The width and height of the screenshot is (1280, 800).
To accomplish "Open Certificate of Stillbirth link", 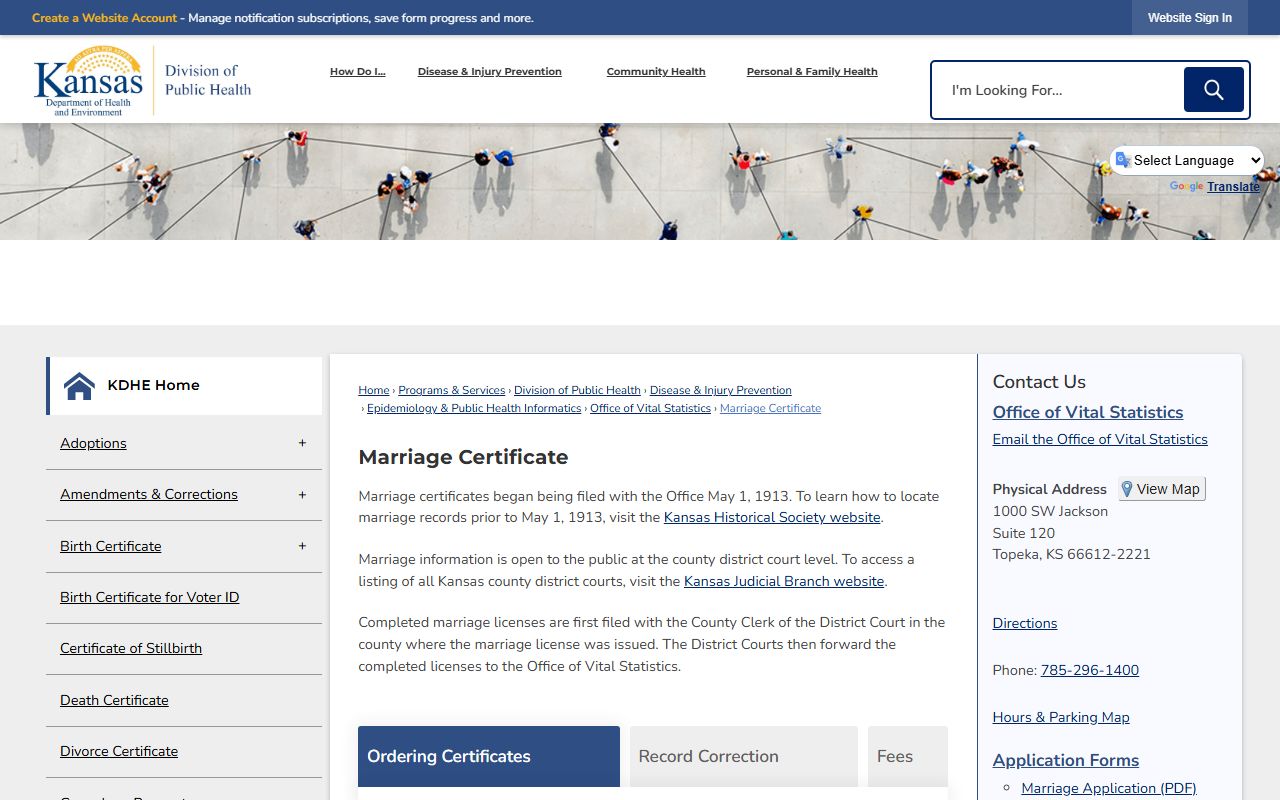I will 131,648.
